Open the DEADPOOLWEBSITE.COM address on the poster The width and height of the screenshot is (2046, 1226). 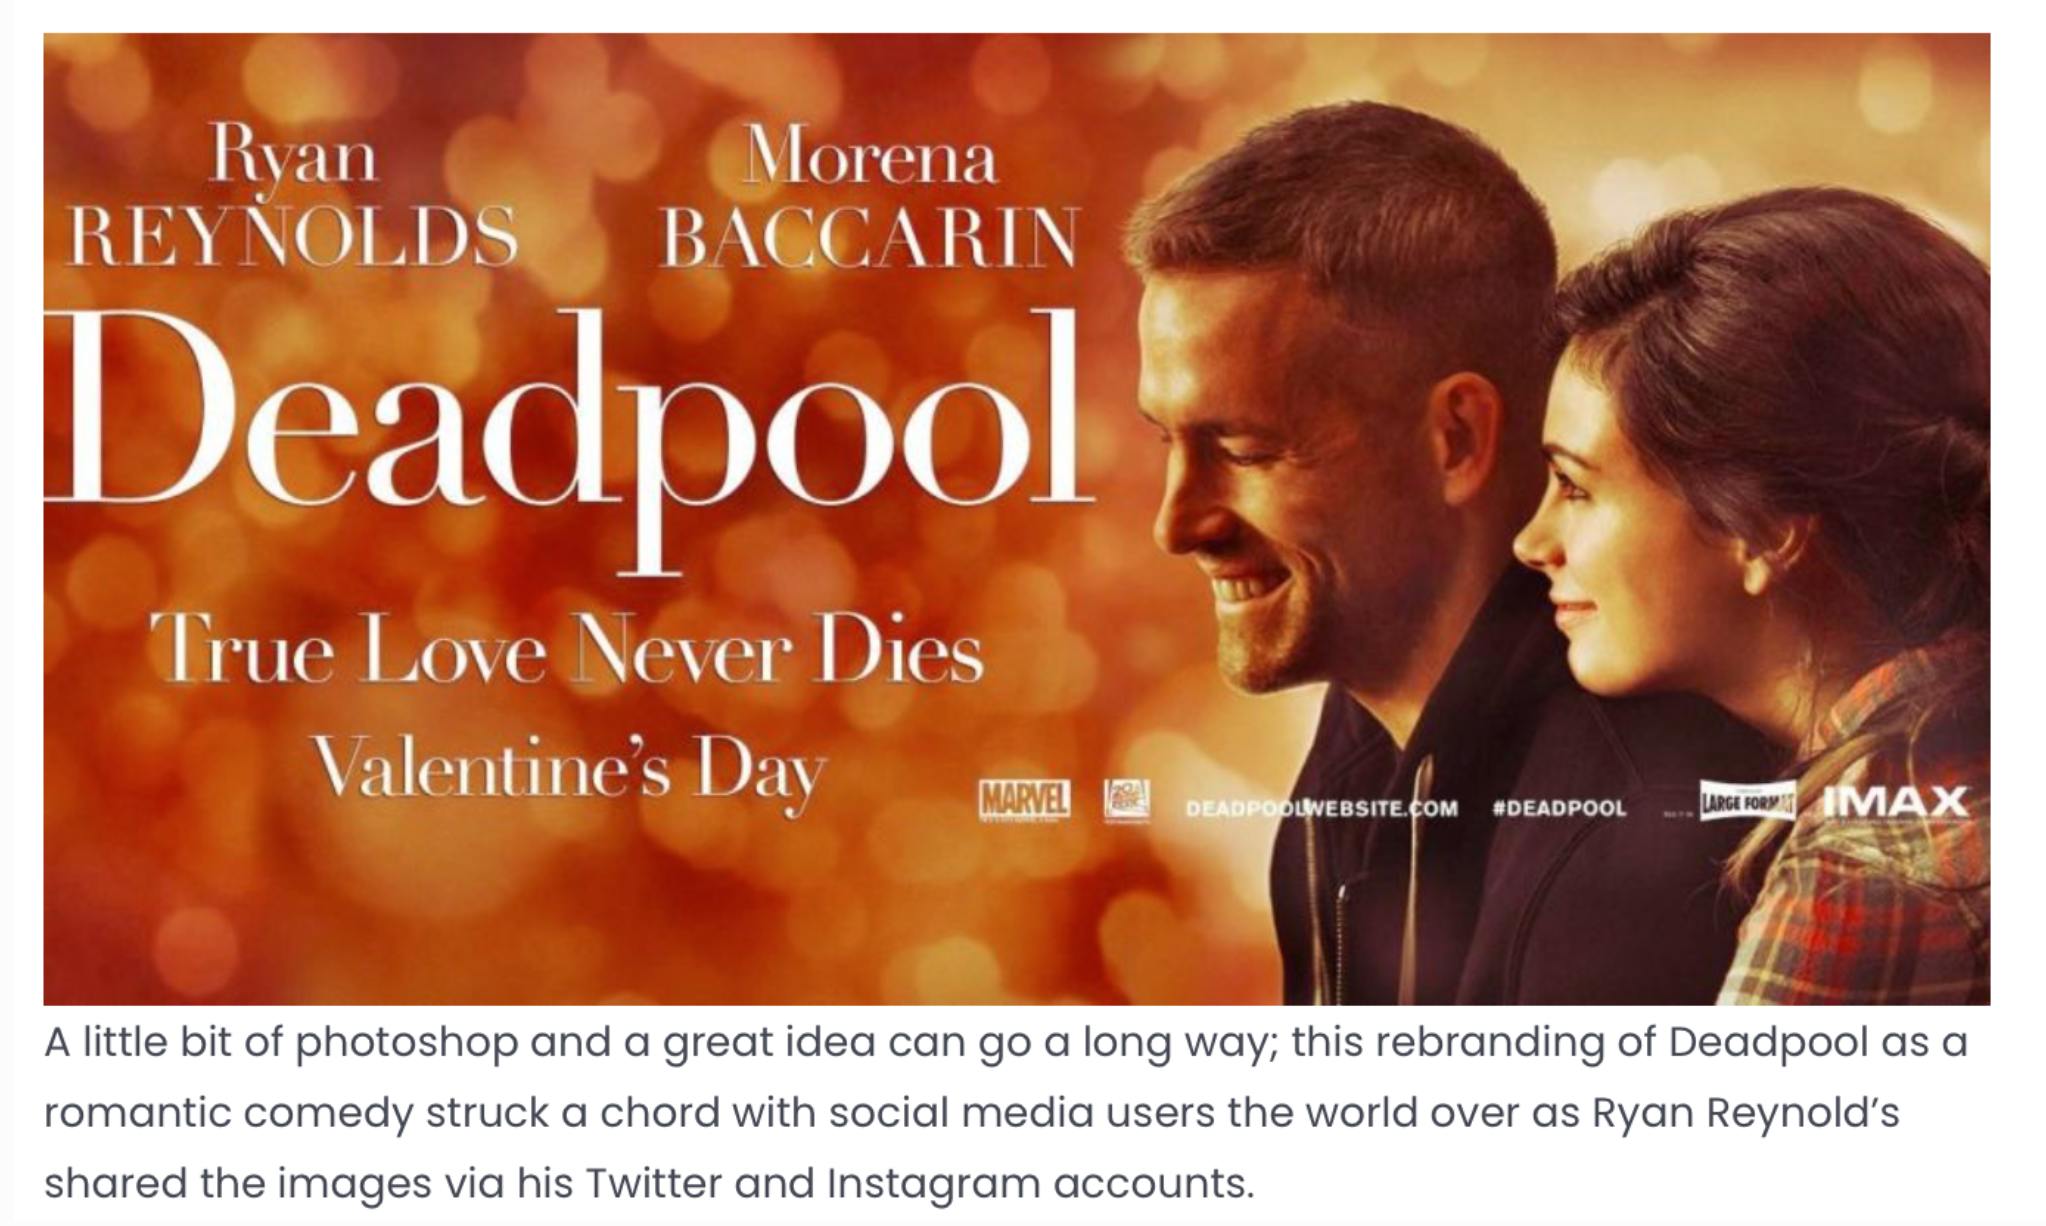pyautogui.click(x=1321, y=808)
